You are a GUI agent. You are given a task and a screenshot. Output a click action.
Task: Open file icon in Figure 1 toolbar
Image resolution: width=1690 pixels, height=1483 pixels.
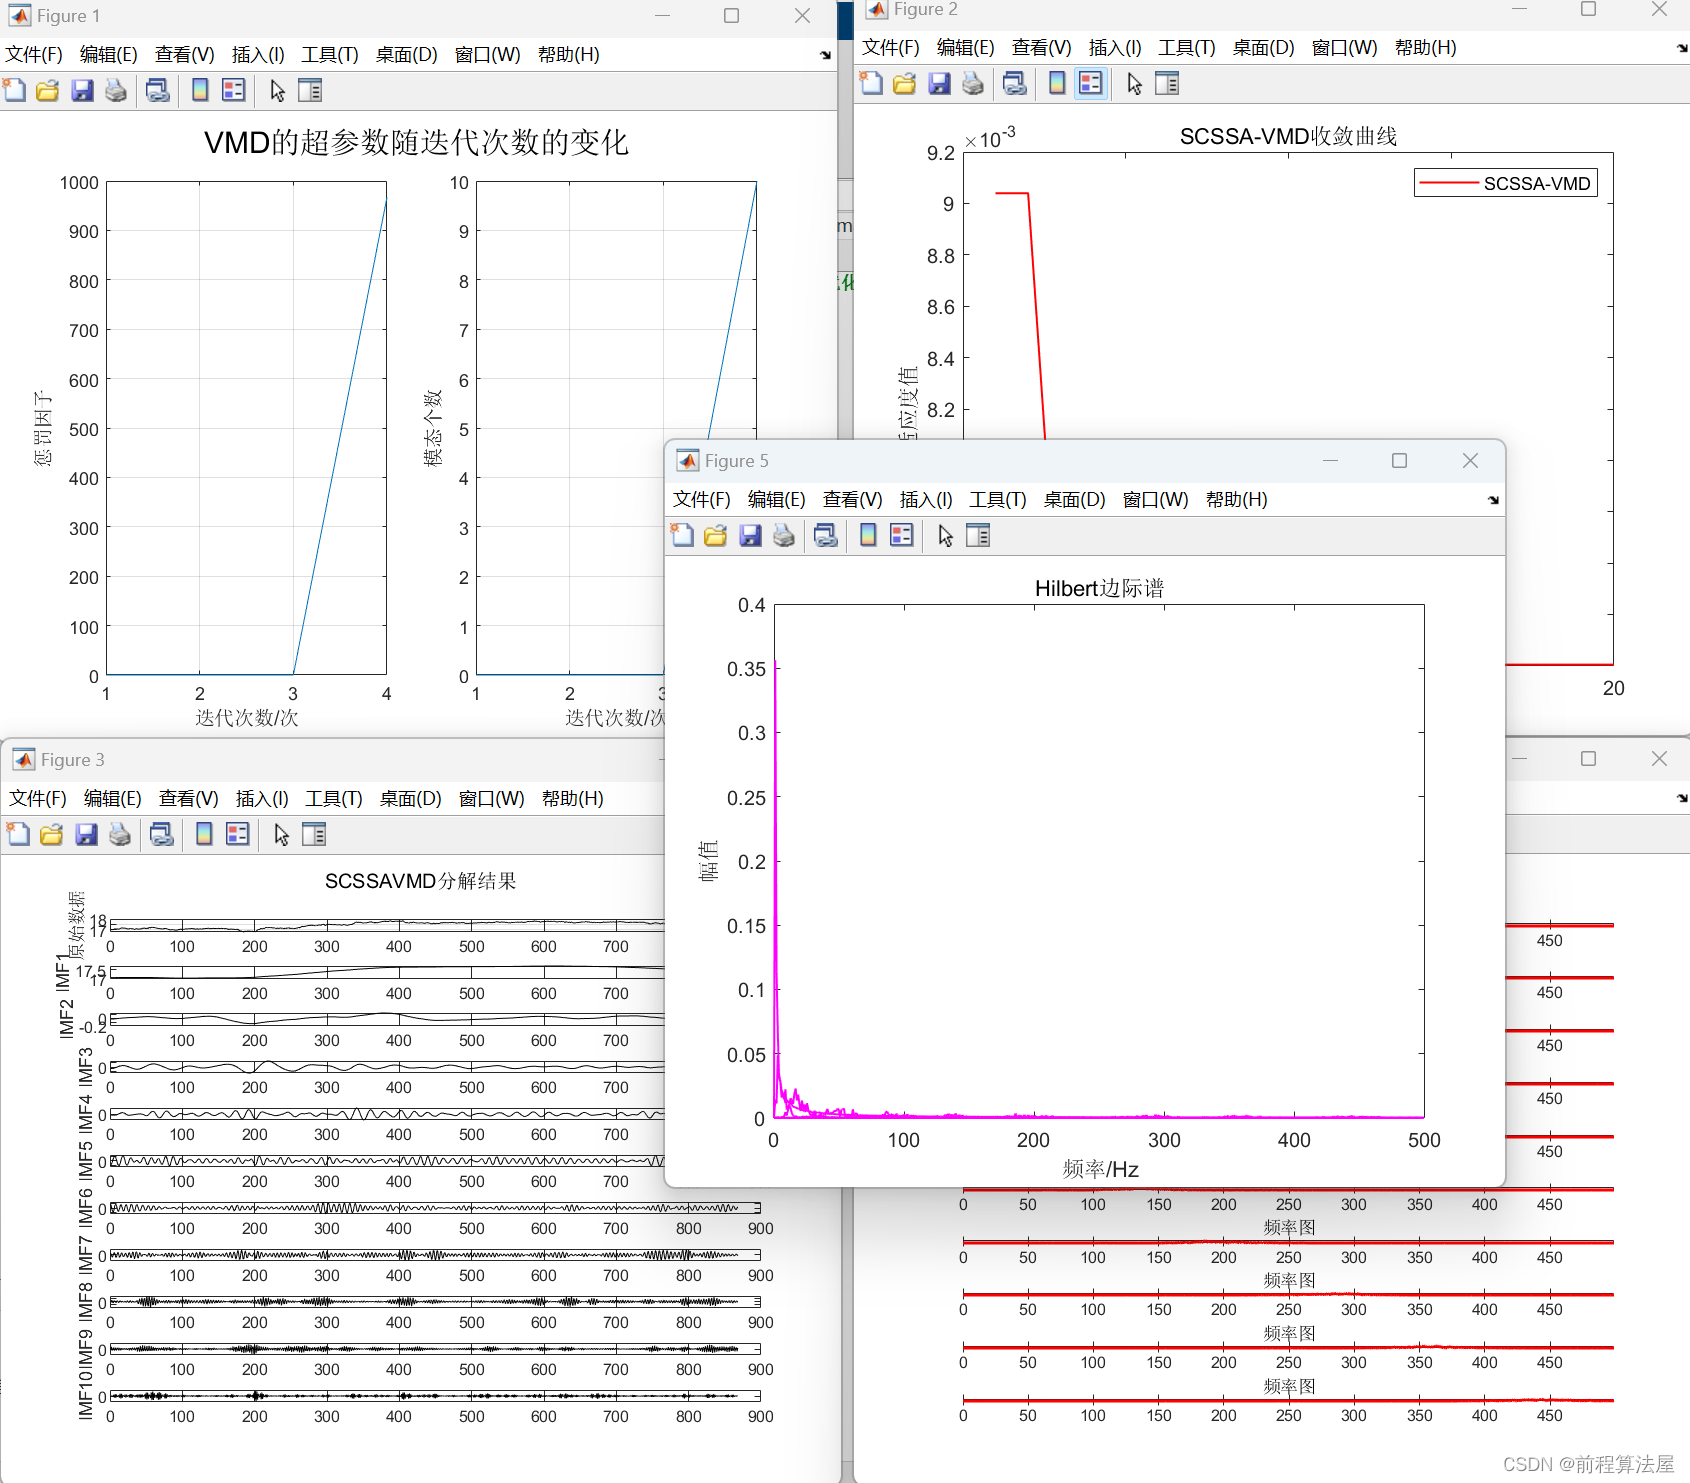coord(47,91)
